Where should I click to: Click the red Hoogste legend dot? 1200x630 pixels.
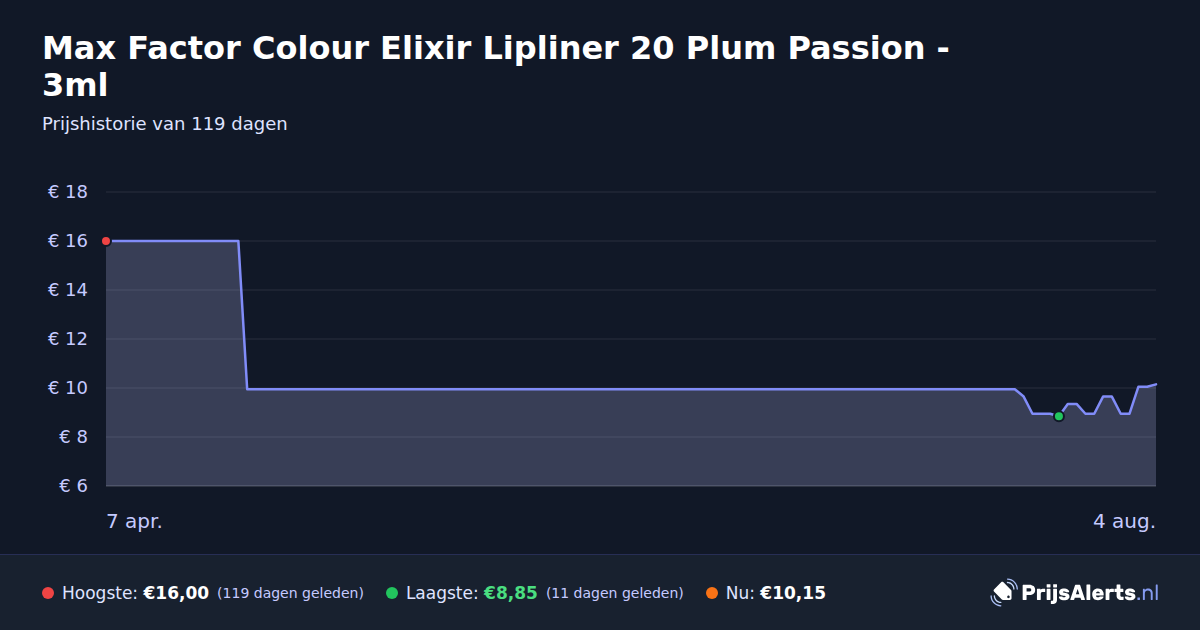[x=48, y=593]
